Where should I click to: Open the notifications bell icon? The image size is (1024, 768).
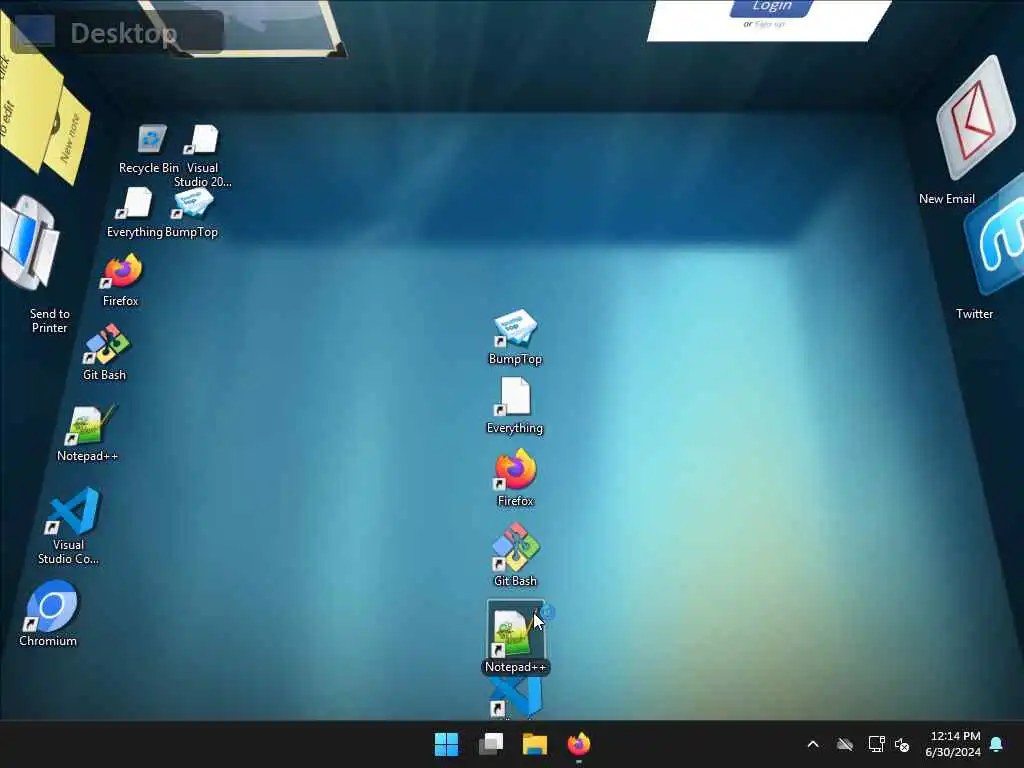tap(997, 744)
